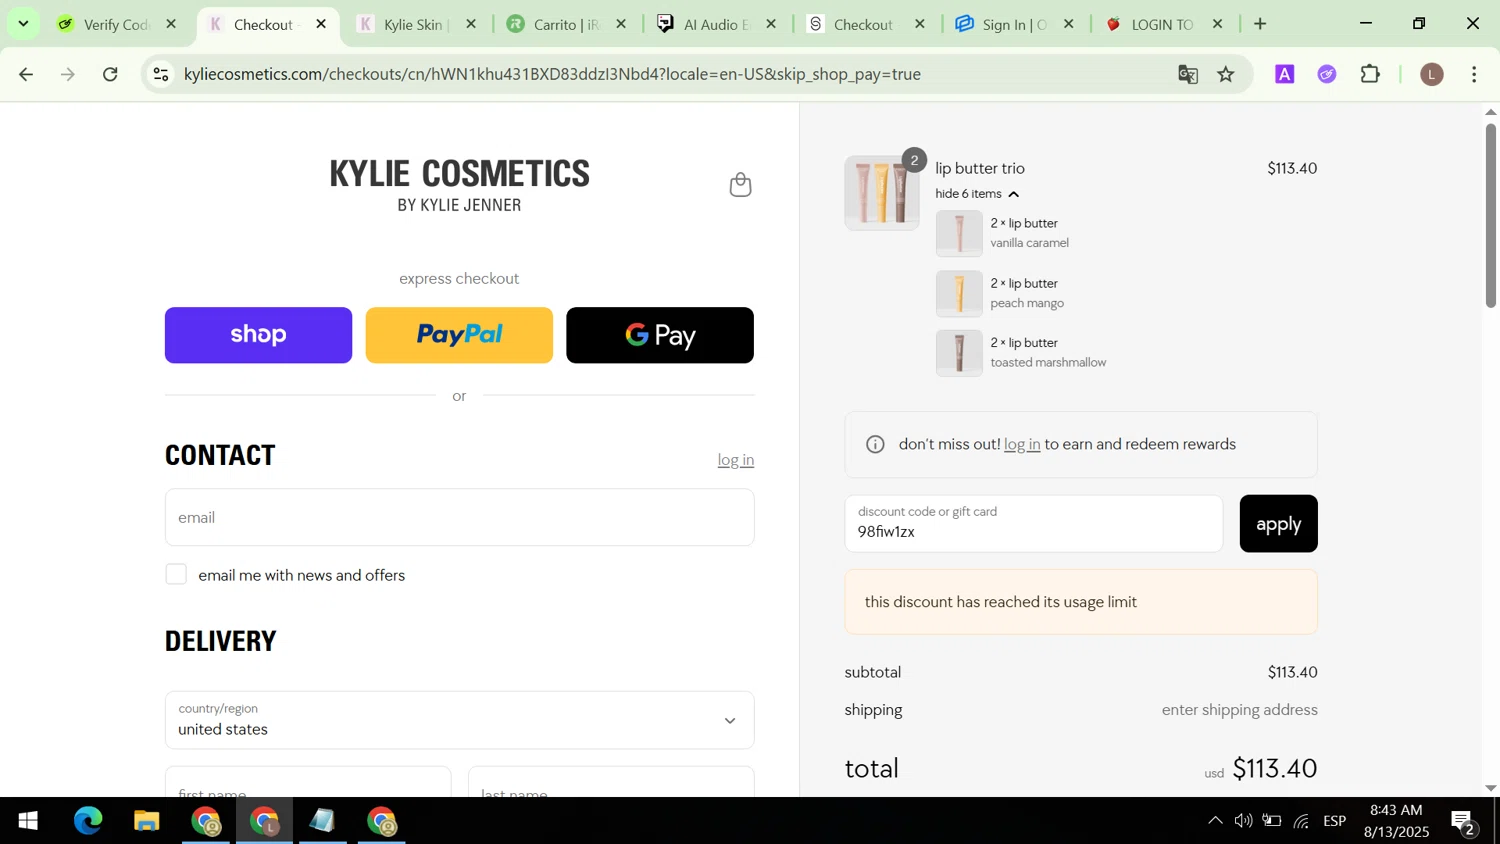Open the Chrome profile avatar L
Screen dimensions: 1500x844
coord(1432,74)
